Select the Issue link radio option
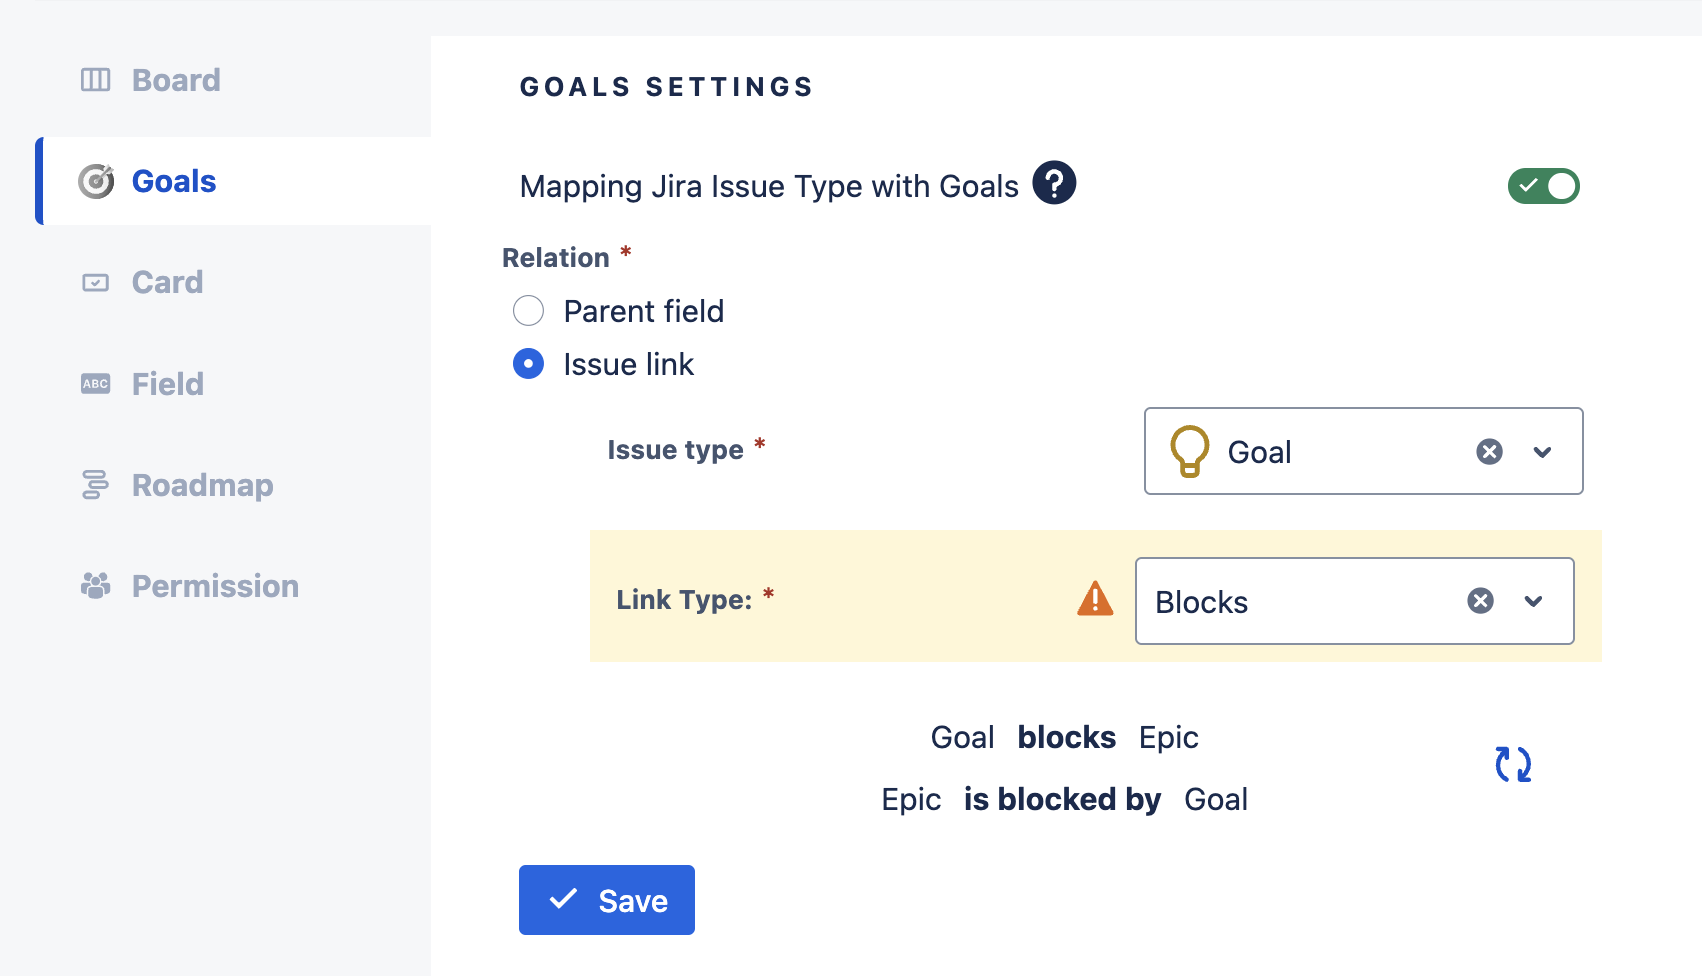Image resolution: width=1702 pixels, height=976 pixels. pyautogui.click(x=528, y=364)
